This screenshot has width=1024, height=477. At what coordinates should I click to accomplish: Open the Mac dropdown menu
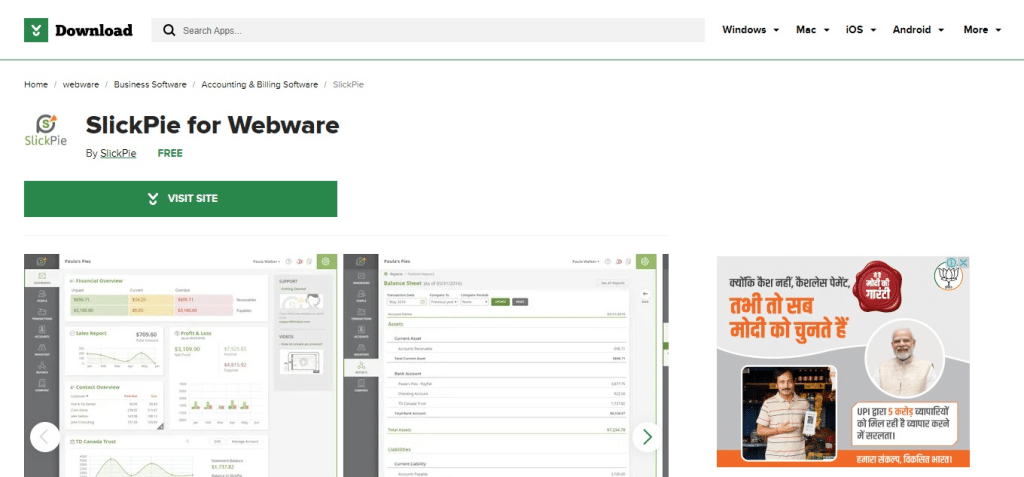pyautogui.click(x=812, y=30)
